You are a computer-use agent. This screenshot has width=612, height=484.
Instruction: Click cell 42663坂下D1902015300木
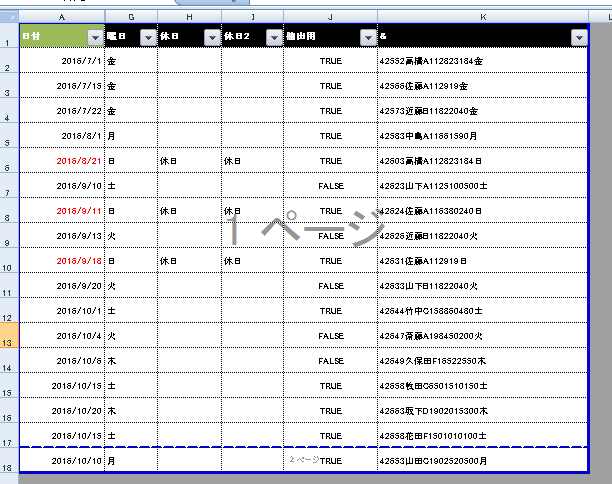point(483,410)
